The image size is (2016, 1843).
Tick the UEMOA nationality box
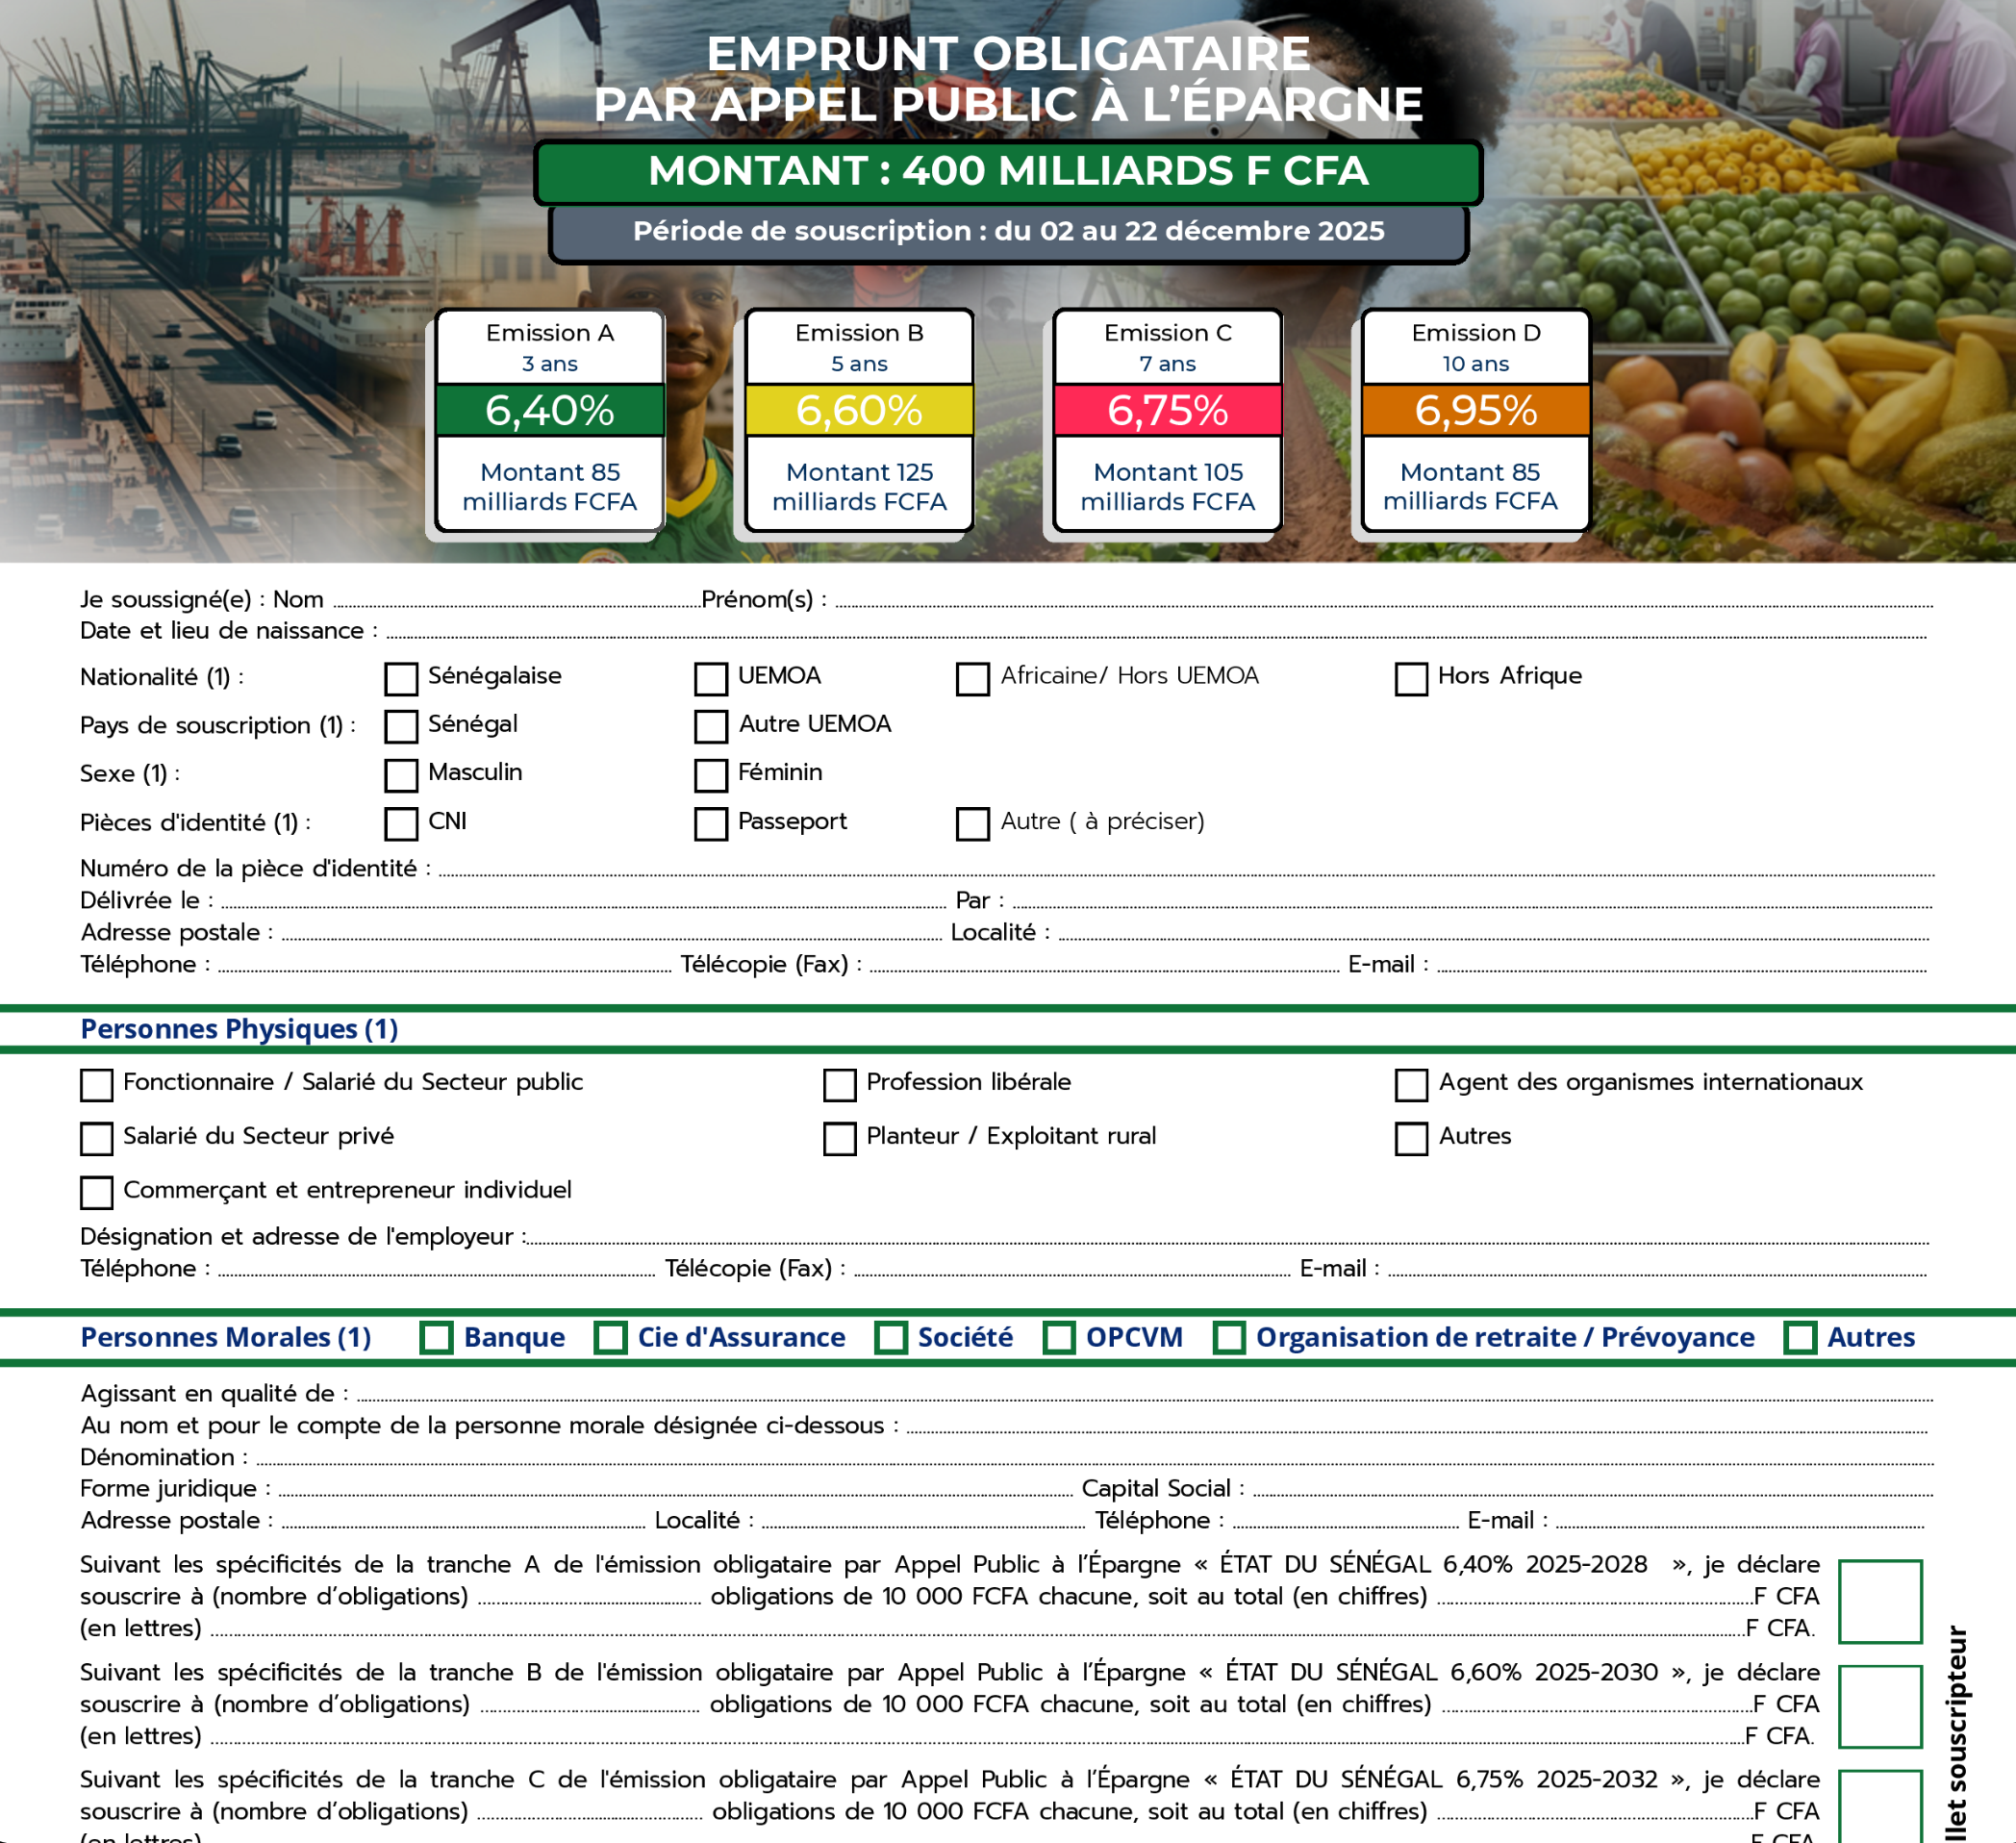tap(710, 678)
